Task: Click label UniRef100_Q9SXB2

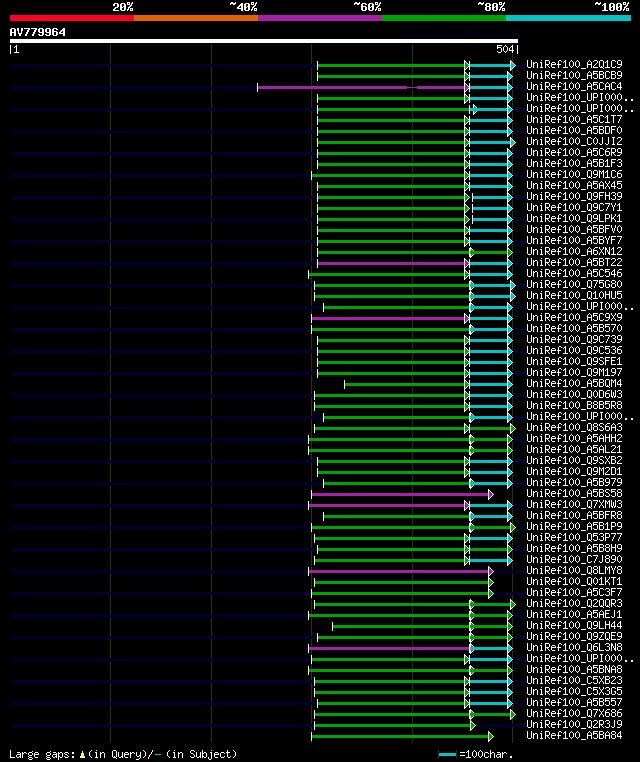Action: (574, 460)
